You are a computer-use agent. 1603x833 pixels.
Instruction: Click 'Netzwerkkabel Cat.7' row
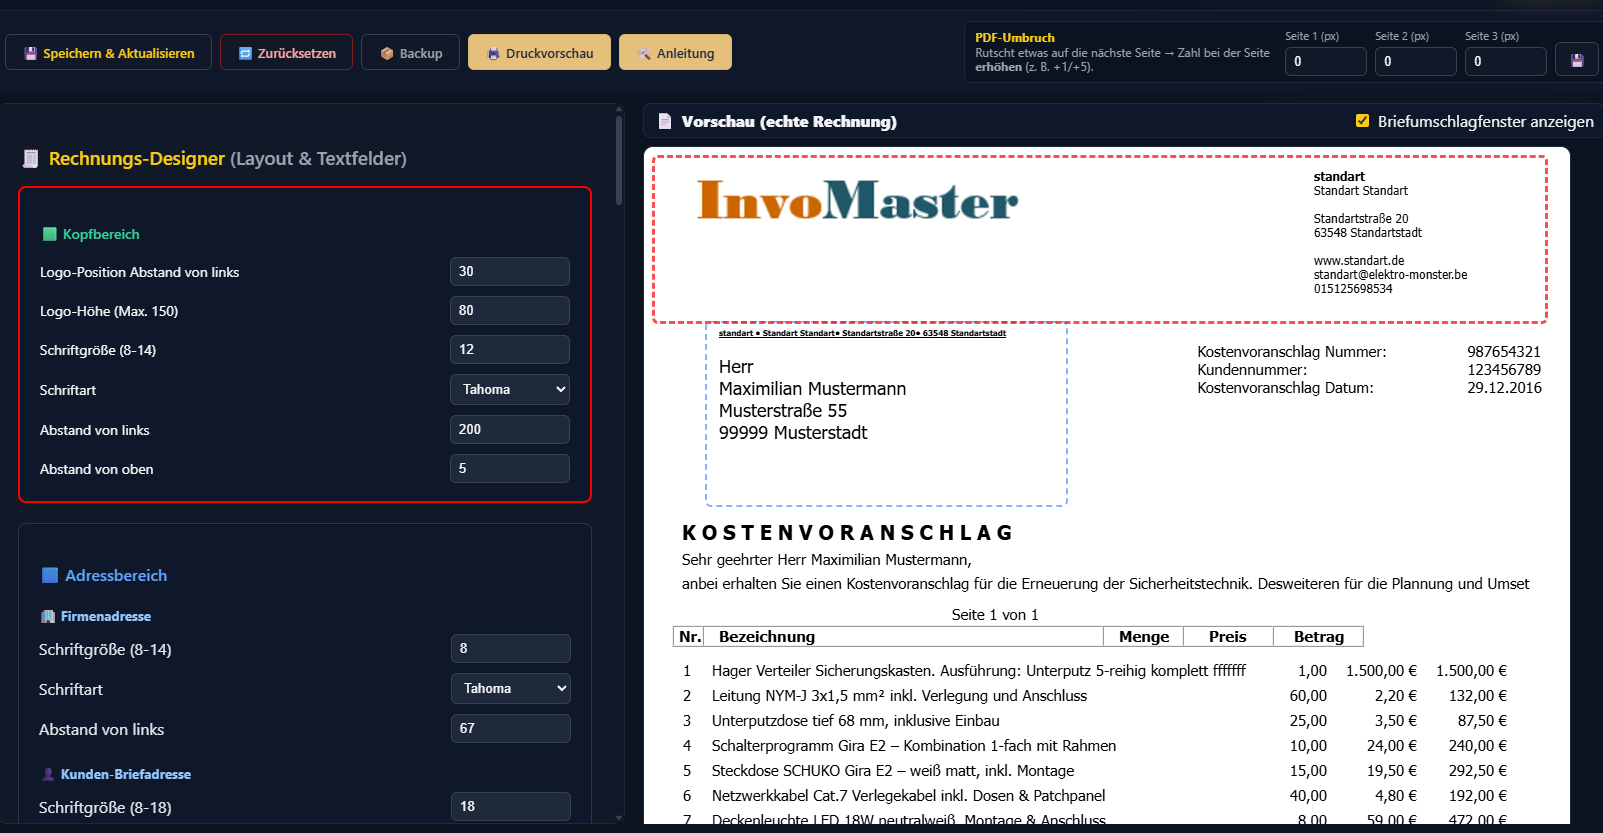(x=1095, y=796)
